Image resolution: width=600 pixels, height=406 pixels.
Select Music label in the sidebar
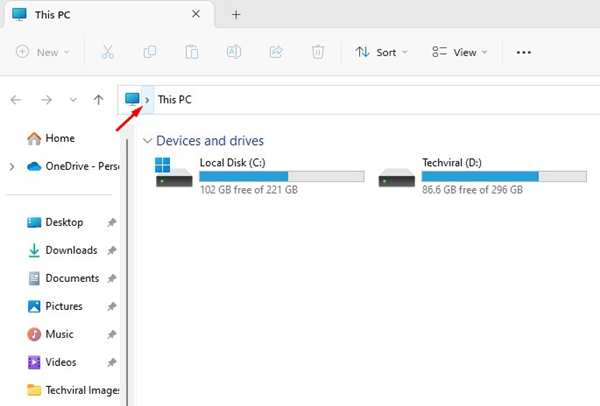click(59, 334)
